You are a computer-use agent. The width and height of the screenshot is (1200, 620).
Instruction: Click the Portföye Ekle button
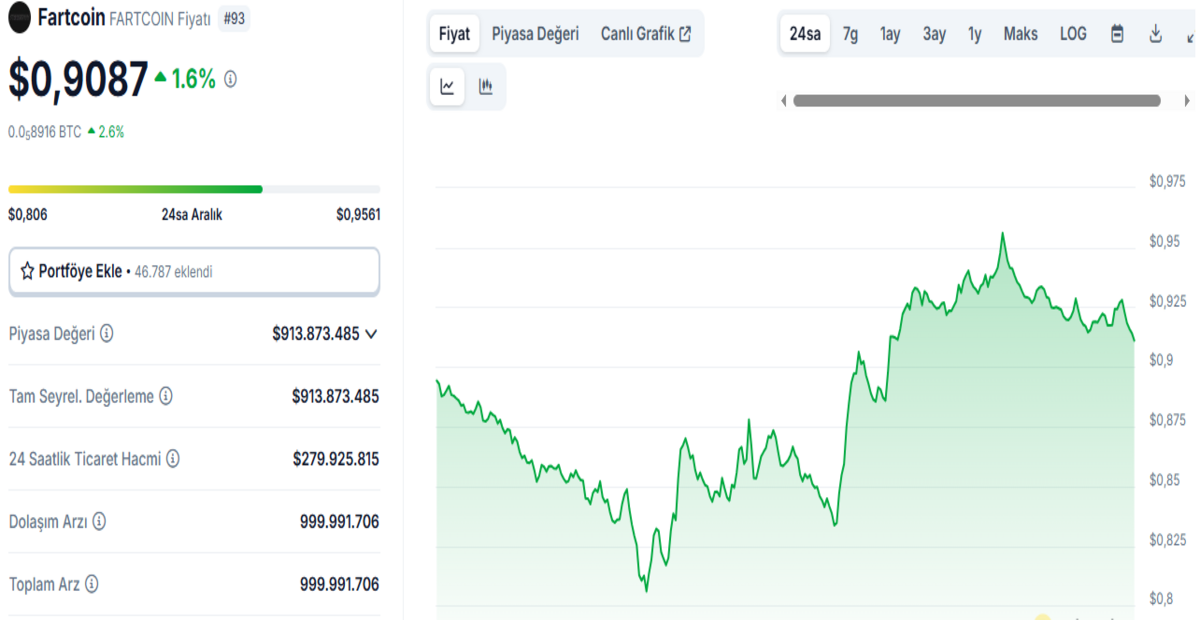click(x=194, y=271)
